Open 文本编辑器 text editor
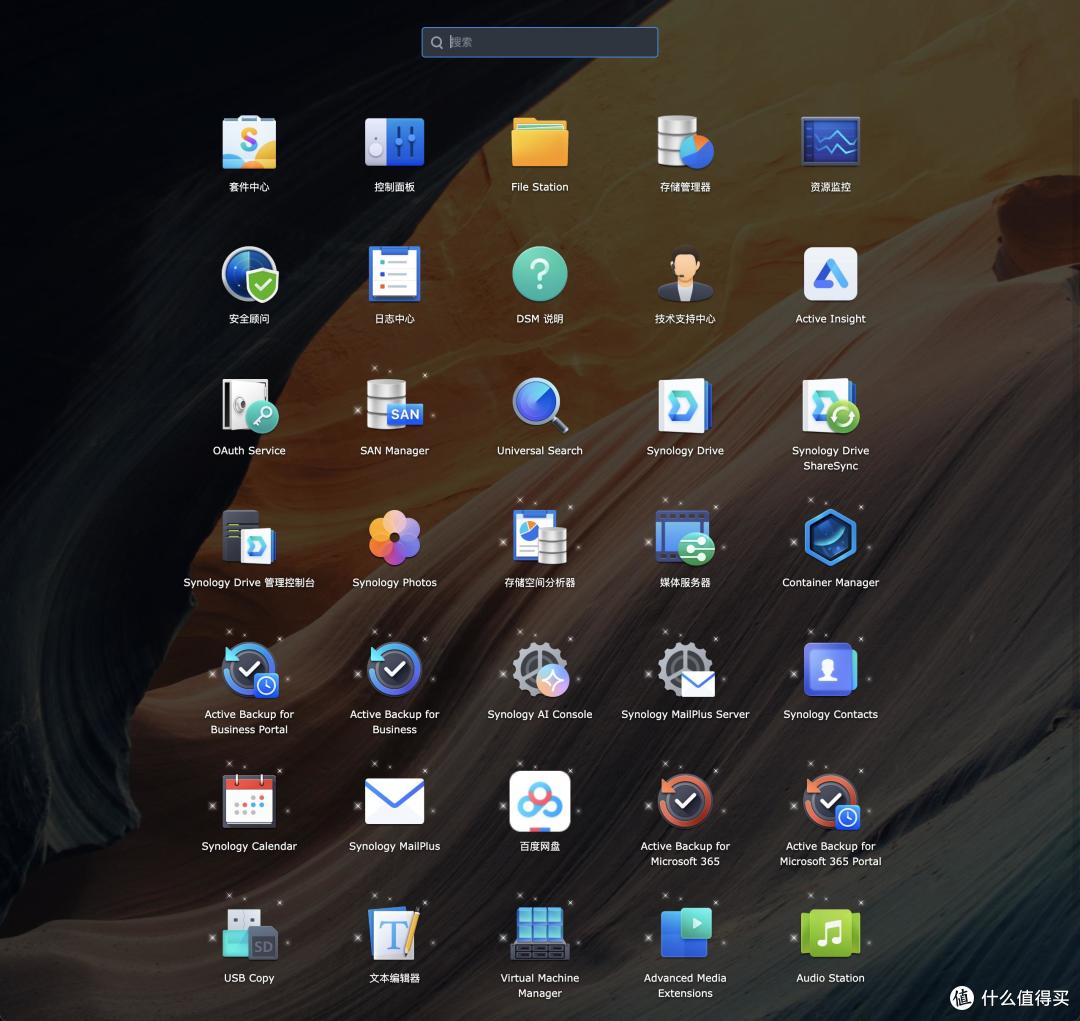Screen dimensions: 1080x1021 click(x=394, y=933)
